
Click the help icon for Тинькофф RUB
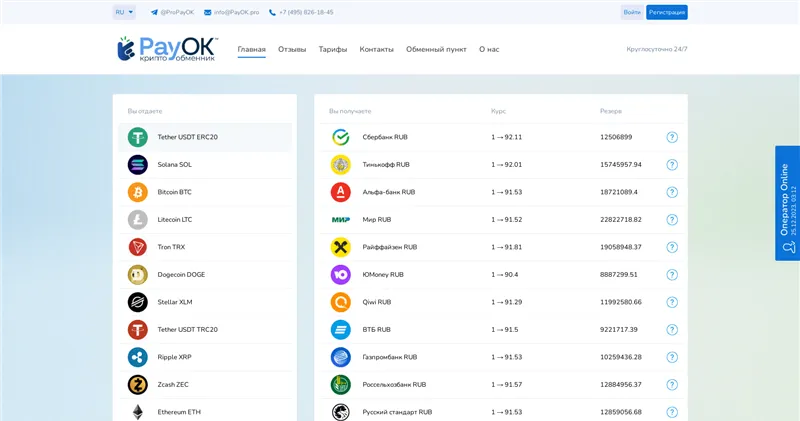pos(672,165)
